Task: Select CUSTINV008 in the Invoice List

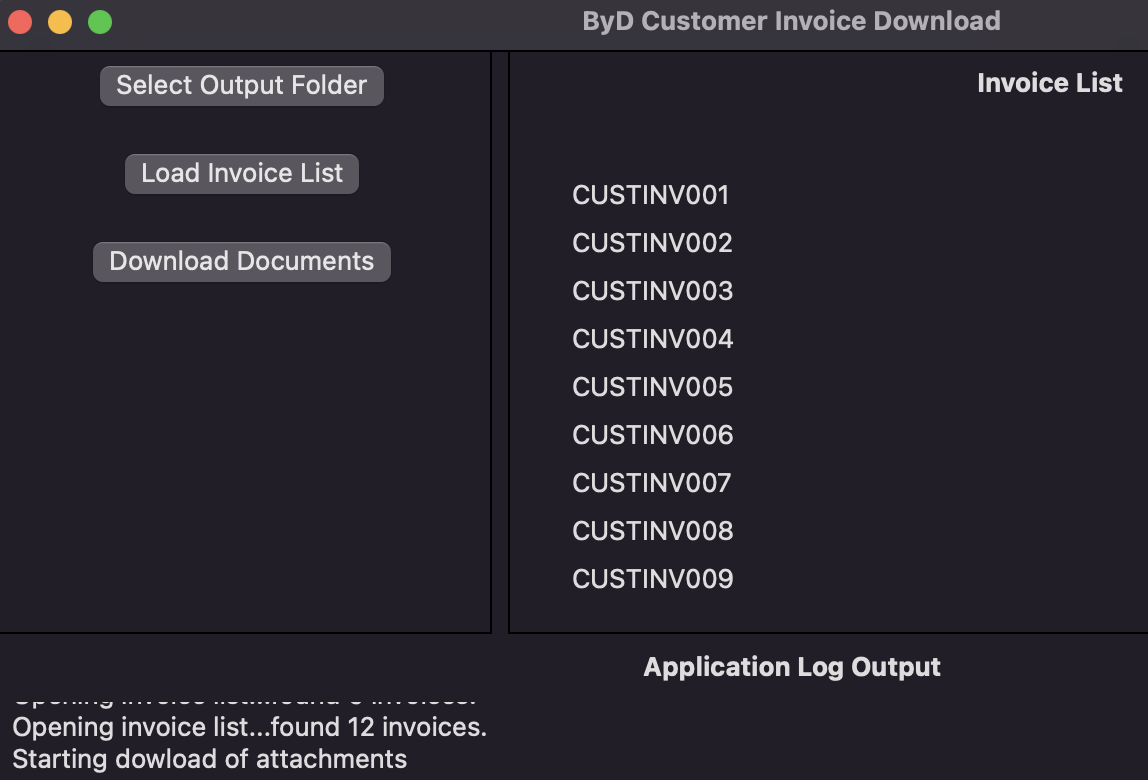Action: pos(652,531)
